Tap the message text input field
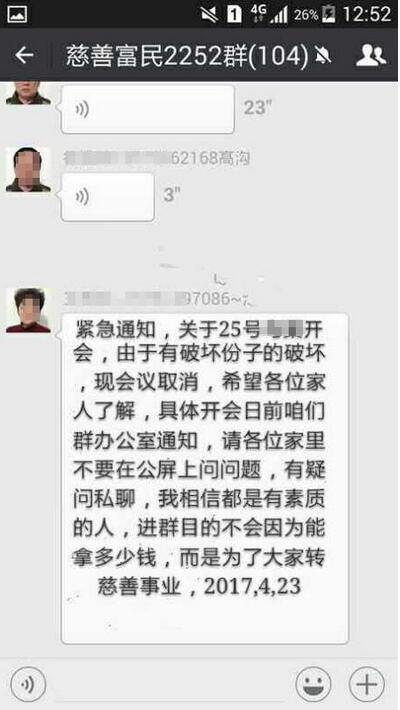Viewport: 400px width, 710px height. (x=171, y=684)
